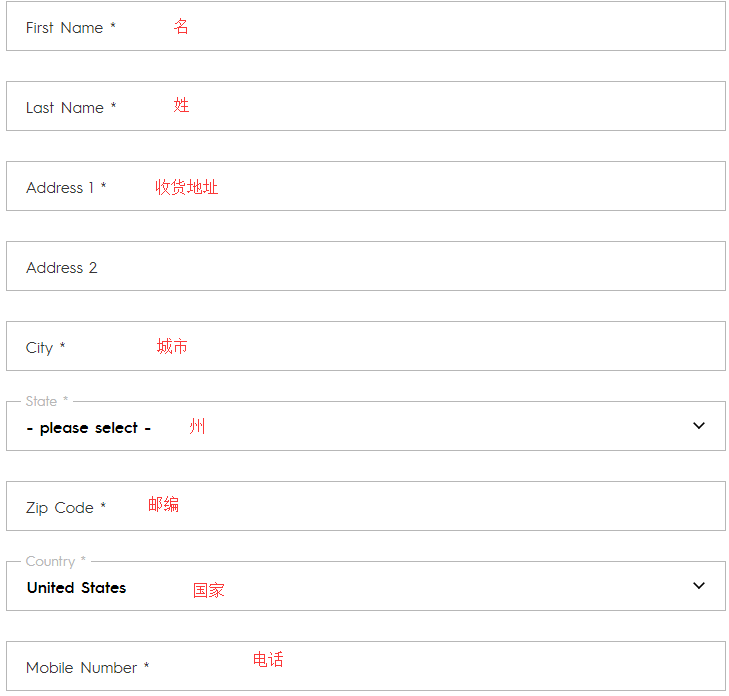Click the red 电话 annotation in Mobile field
Screen dimensions: 729x696
[x=268, y=660]
